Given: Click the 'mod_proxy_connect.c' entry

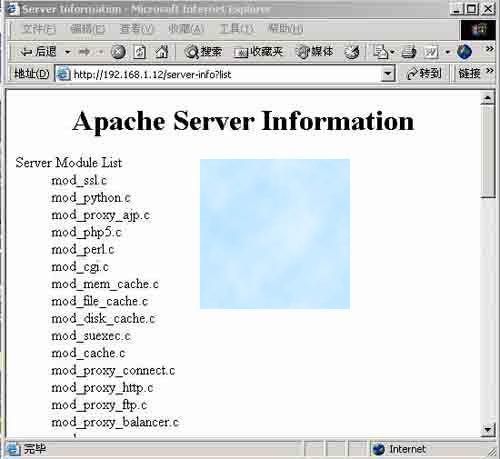Looking at the screenshot, I should pyautogui.click(x=113, y=371).
